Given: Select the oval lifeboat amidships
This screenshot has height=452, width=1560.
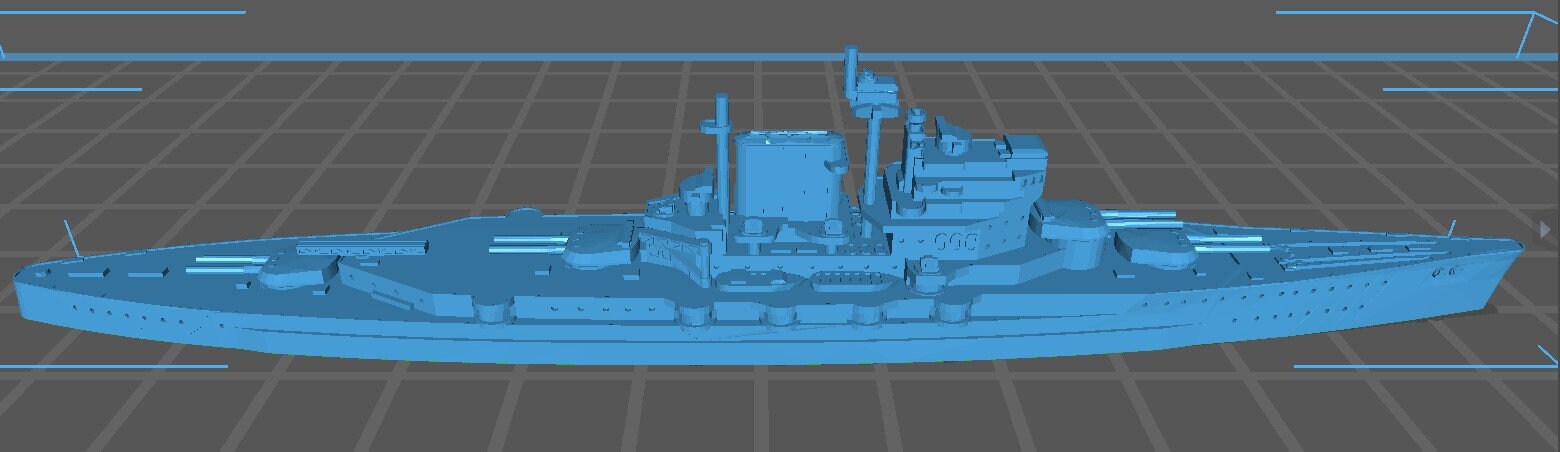Looking at the screenshot, I should pos(845,280).
